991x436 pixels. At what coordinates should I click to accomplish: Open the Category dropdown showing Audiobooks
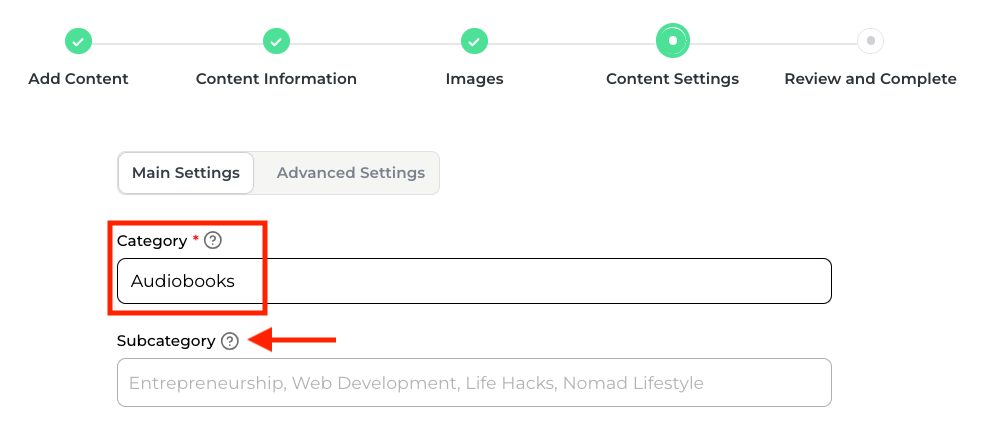474,281
